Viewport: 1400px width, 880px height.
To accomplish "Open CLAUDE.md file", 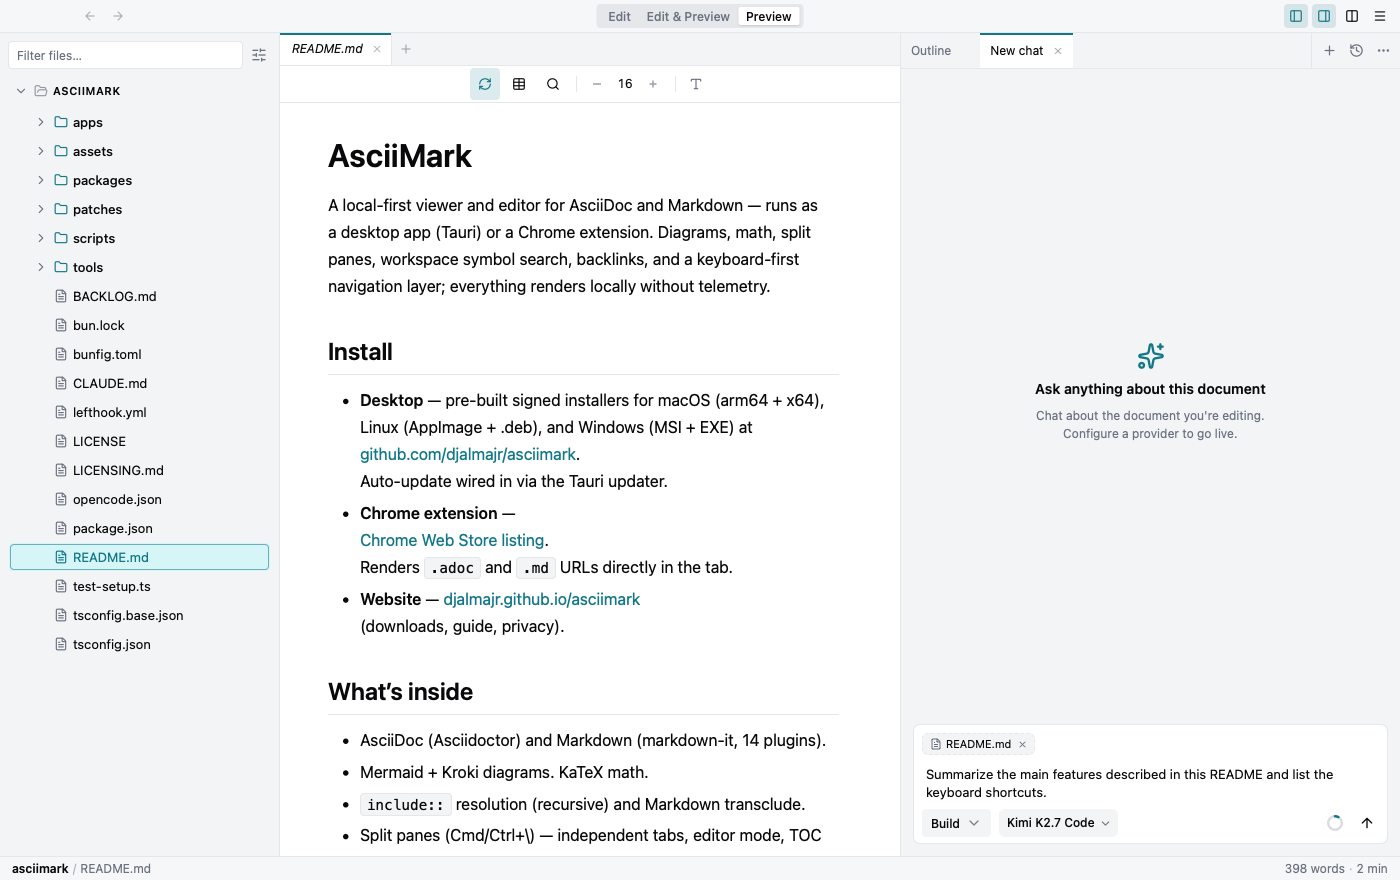I will tap(139, 383).
